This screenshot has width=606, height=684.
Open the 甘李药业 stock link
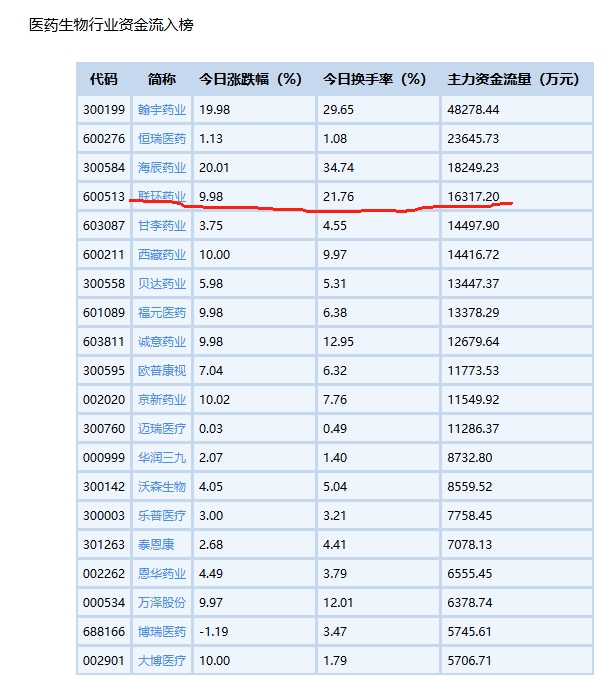tap(162, 226)
